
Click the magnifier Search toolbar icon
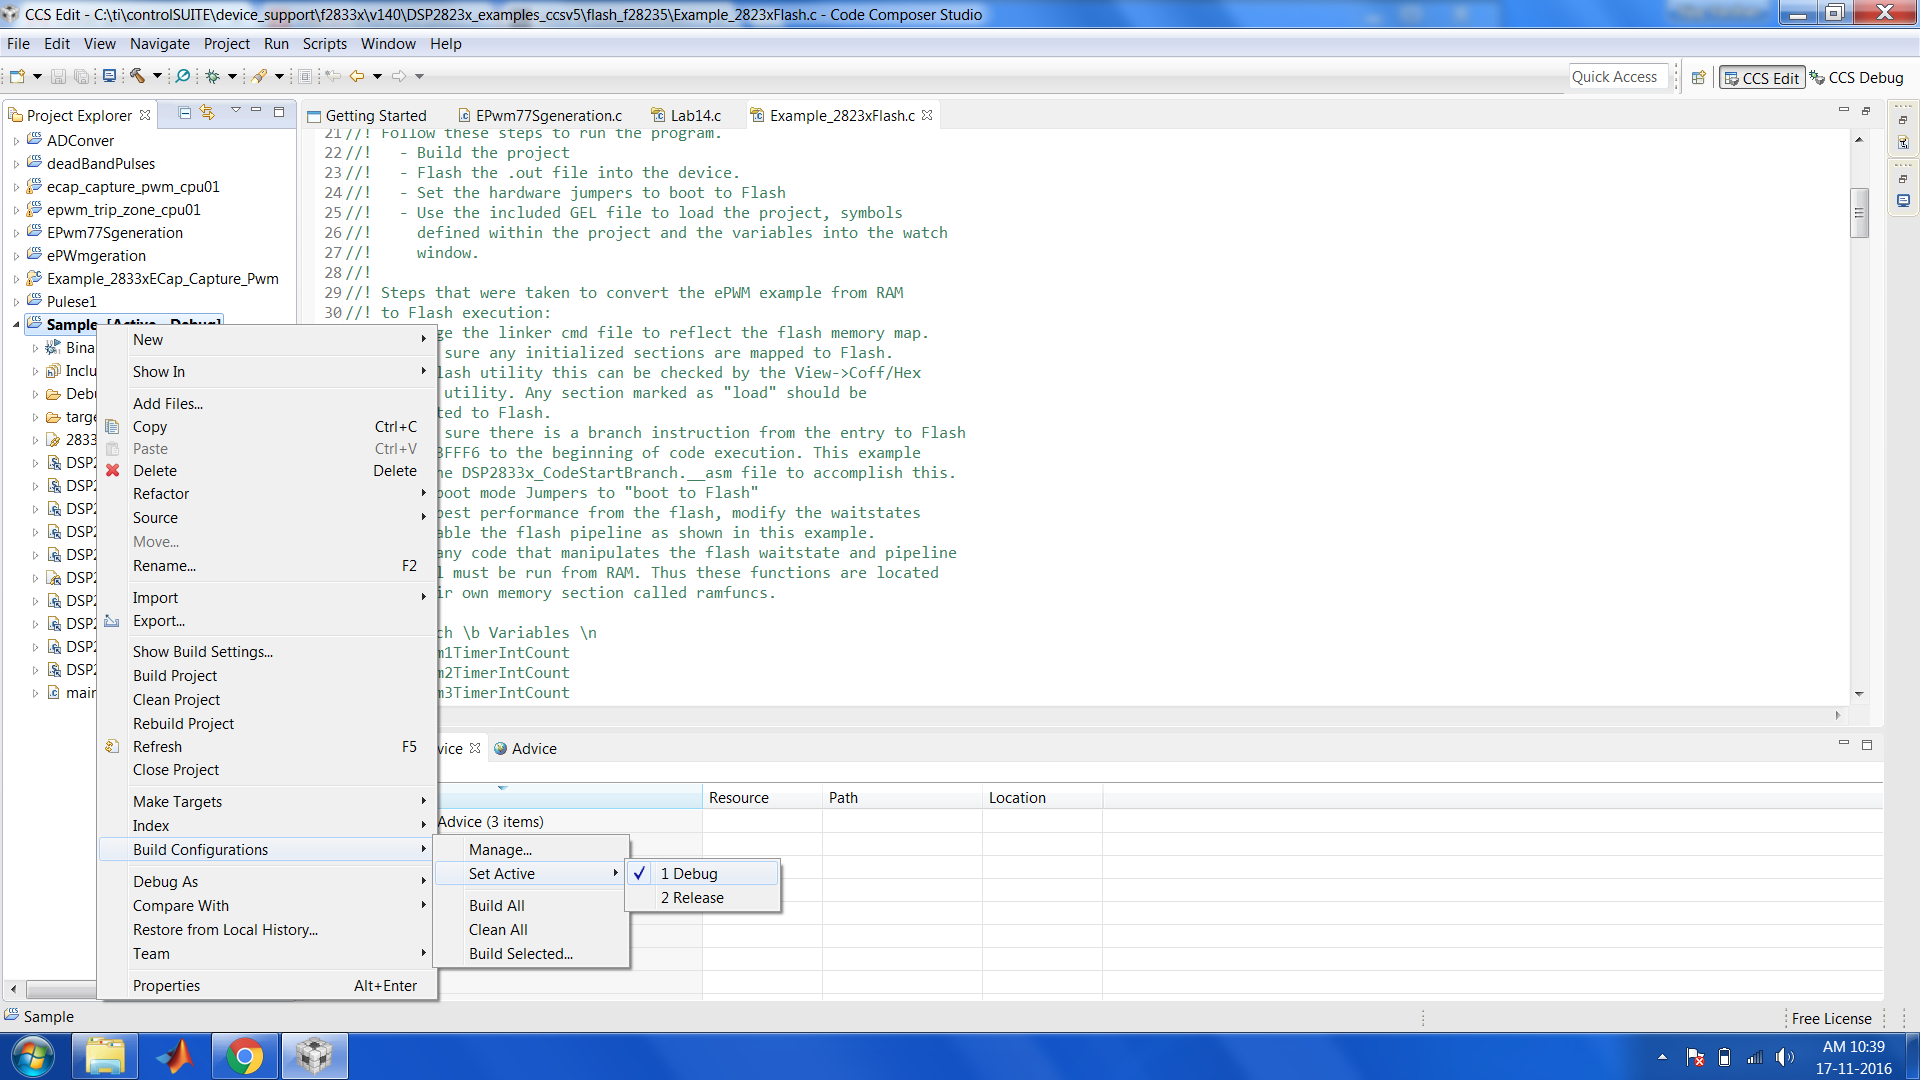point(183,76)
